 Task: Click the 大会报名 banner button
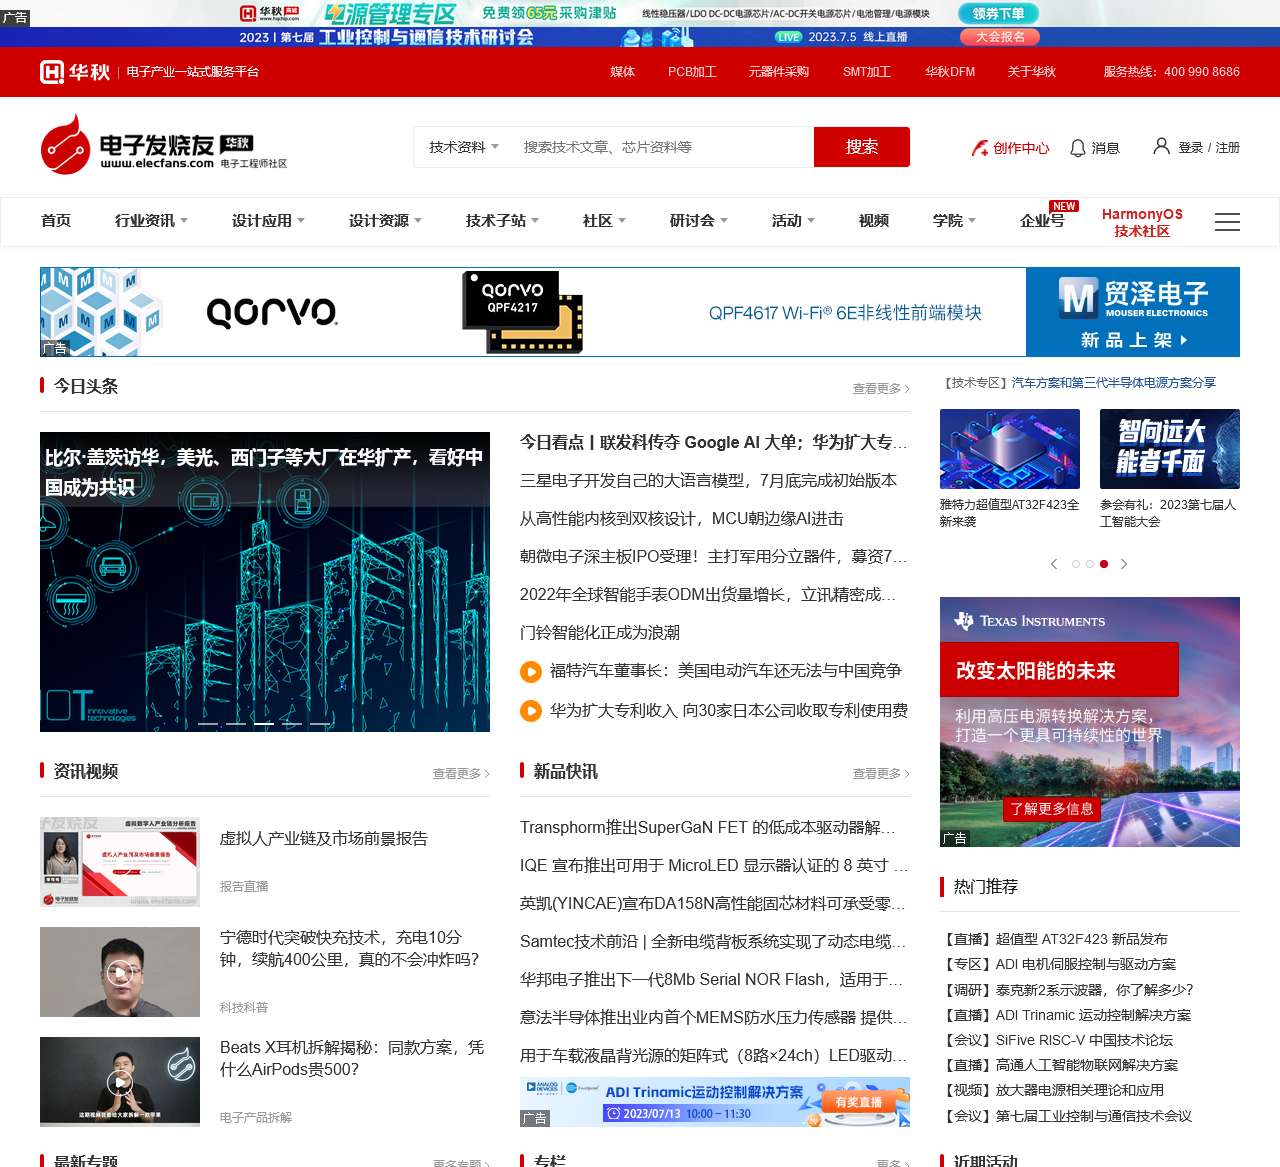[x=1000, y=37]
